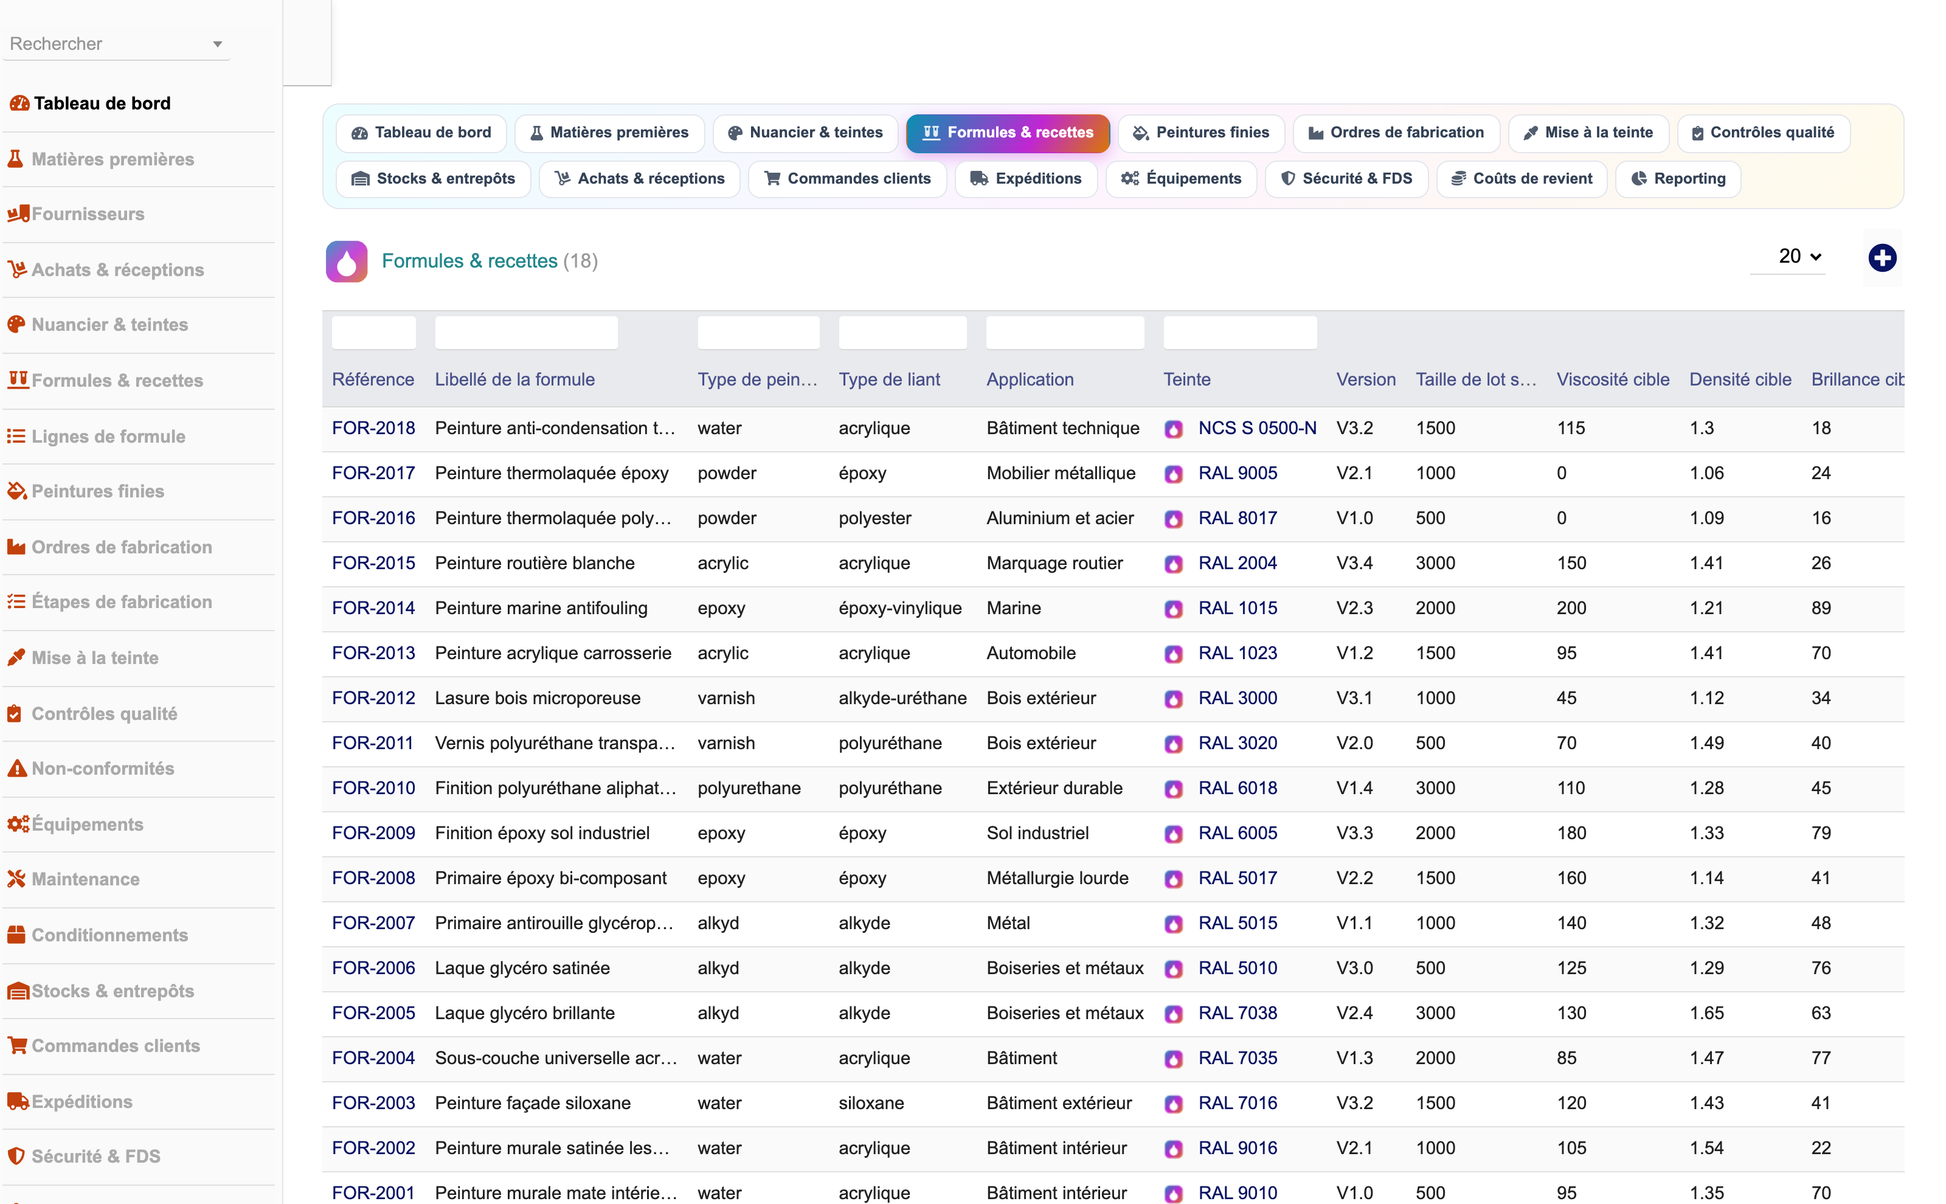Click 'Laque glycéro brillante' cell
1946x1204 pixels.
tap(525, 1013)
